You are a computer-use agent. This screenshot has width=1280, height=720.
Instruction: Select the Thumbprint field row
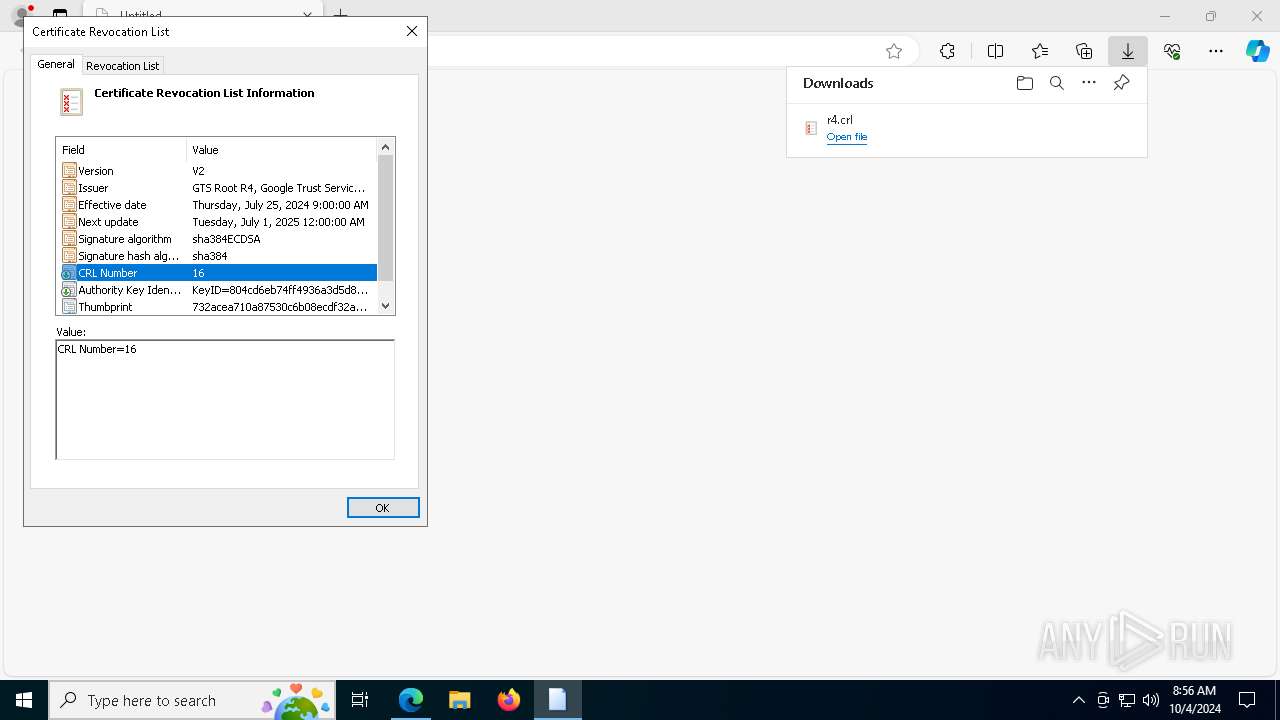tap(218, 307)
